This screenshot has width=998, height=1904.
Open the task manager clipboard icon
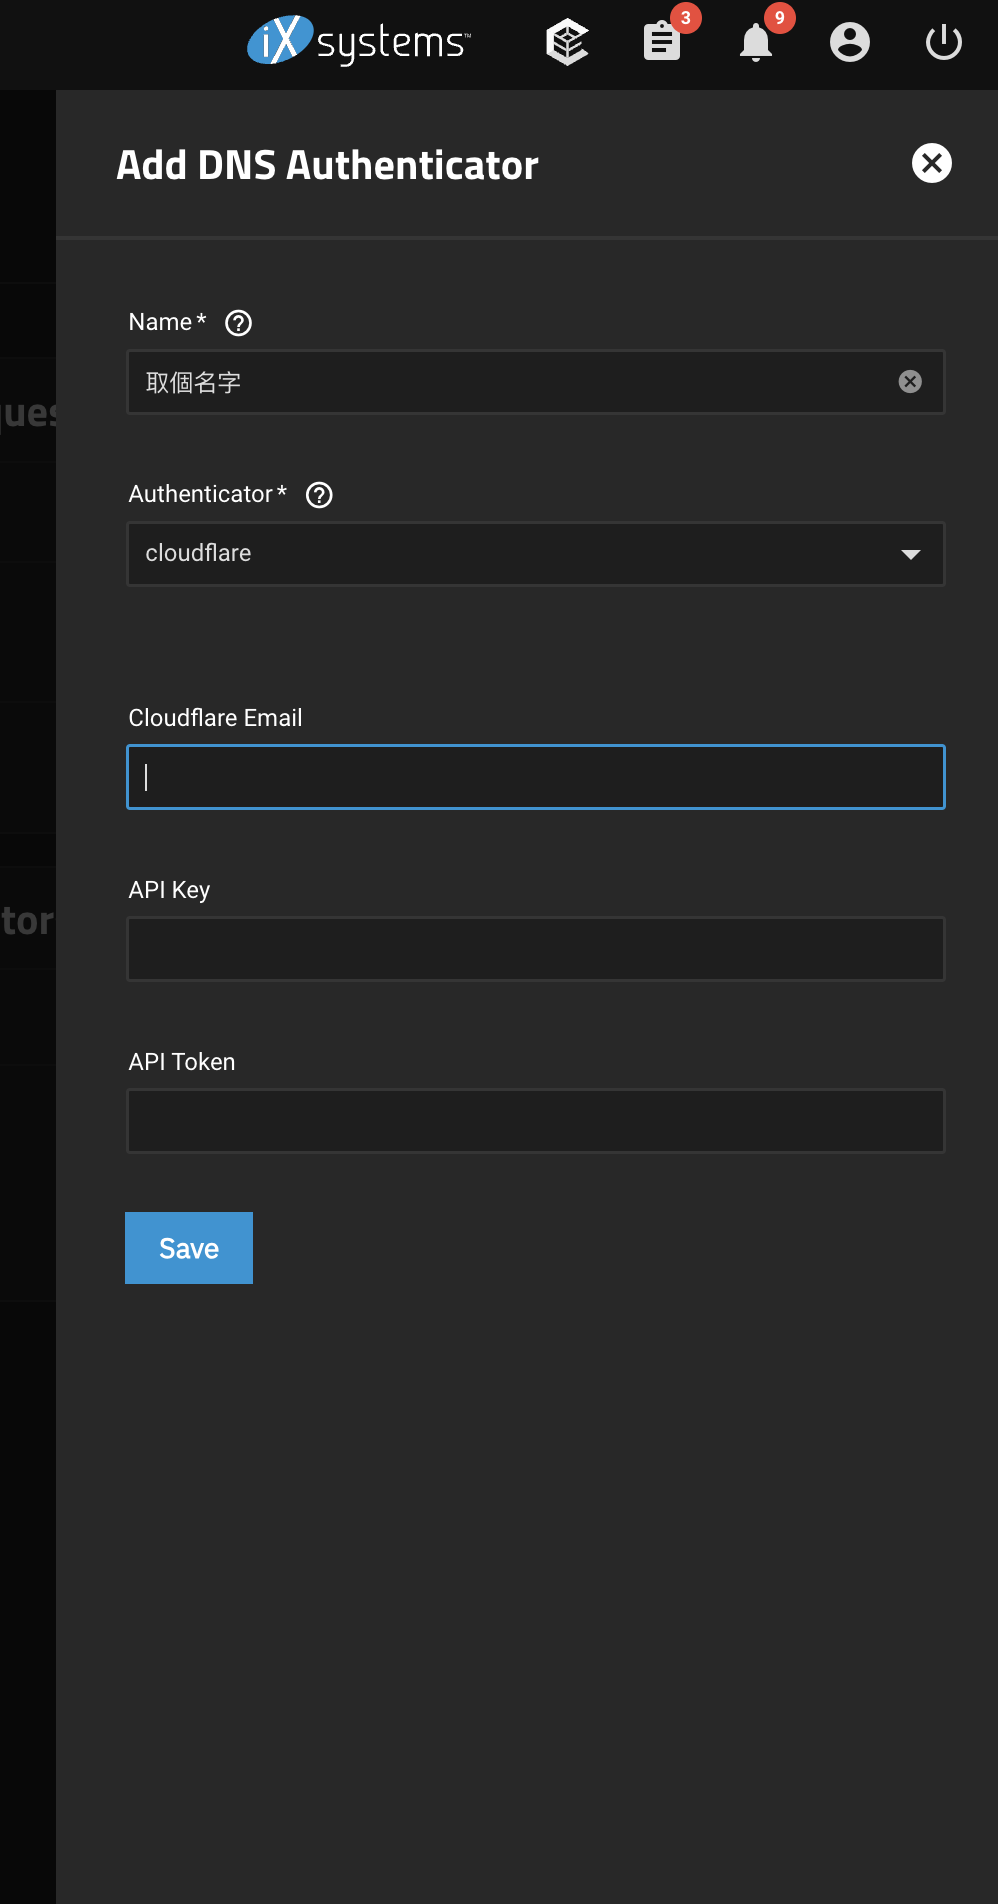point(662,42)
